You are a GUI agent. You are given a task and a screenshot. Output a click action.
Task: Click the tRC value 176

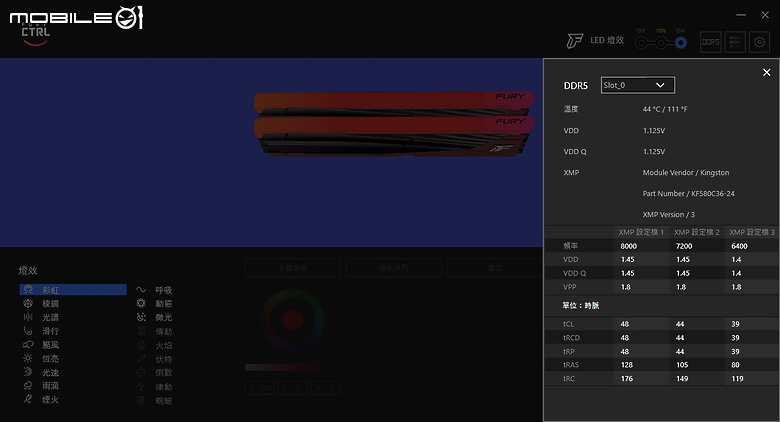tap(627, 379)
